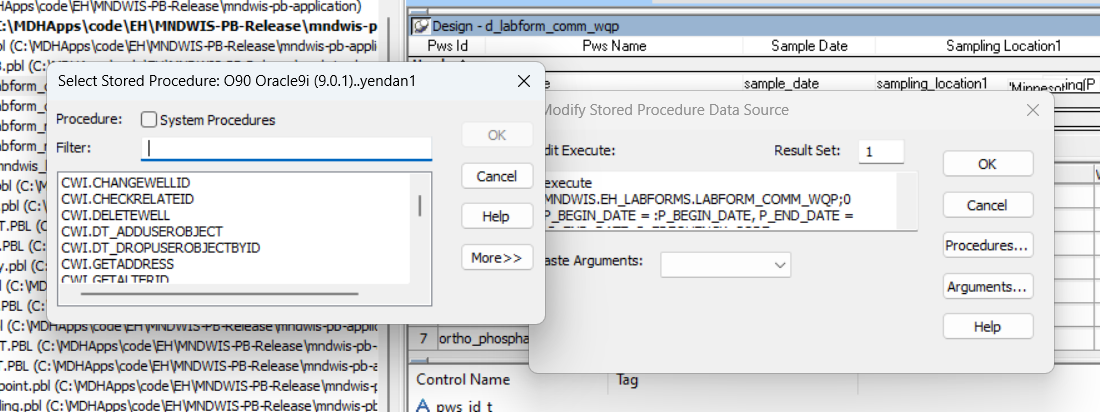Click the Sample Date column header
The height and width of the screenshot is (412, 1100).
click(809, 46)
